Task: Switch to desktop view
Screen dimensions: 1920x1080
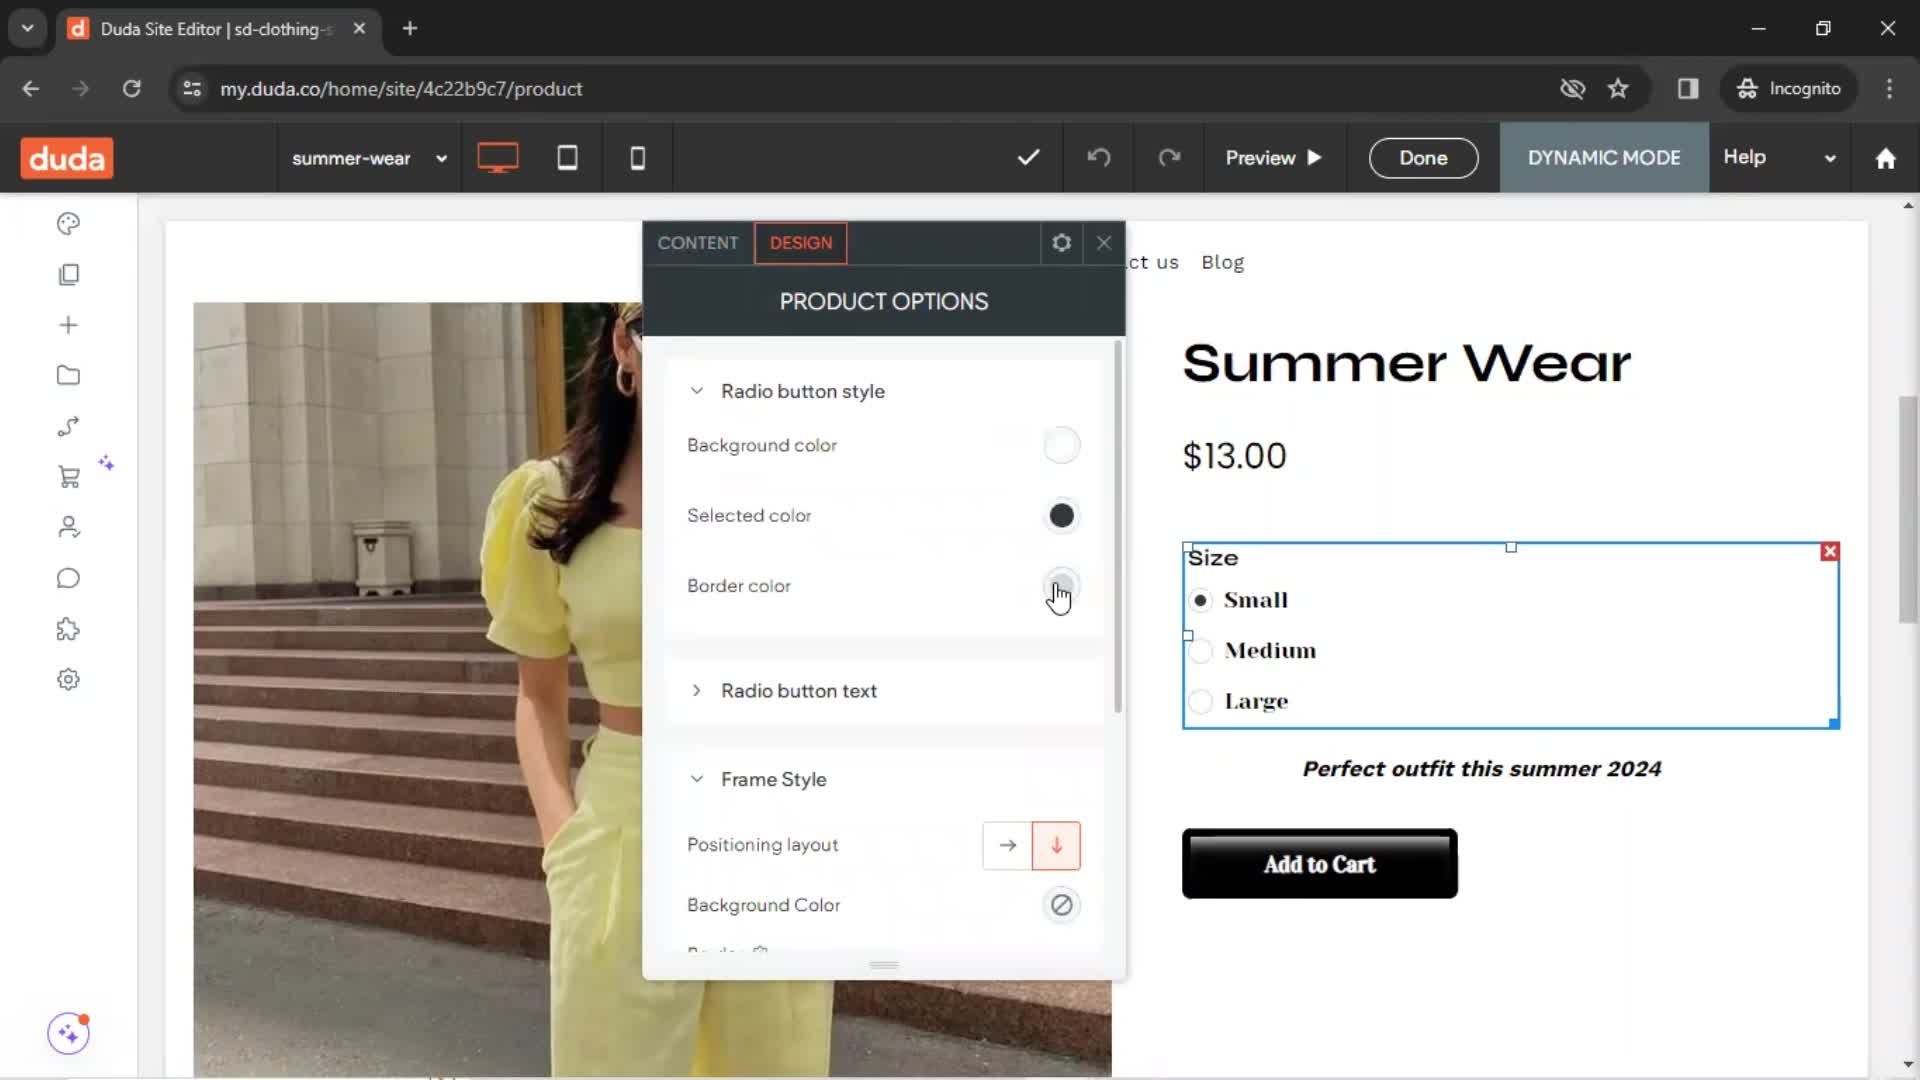Action: tap(497, 158)
